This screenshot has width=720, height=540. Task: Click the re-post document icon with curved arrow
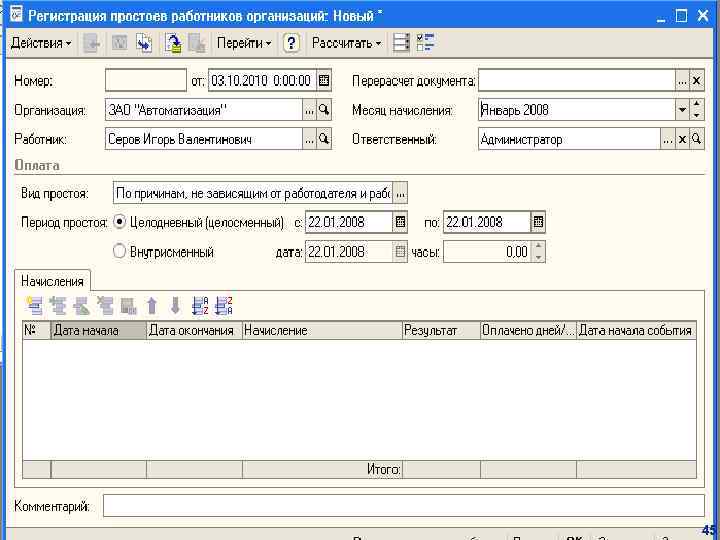pyautogui.click(x=173, y=43)
